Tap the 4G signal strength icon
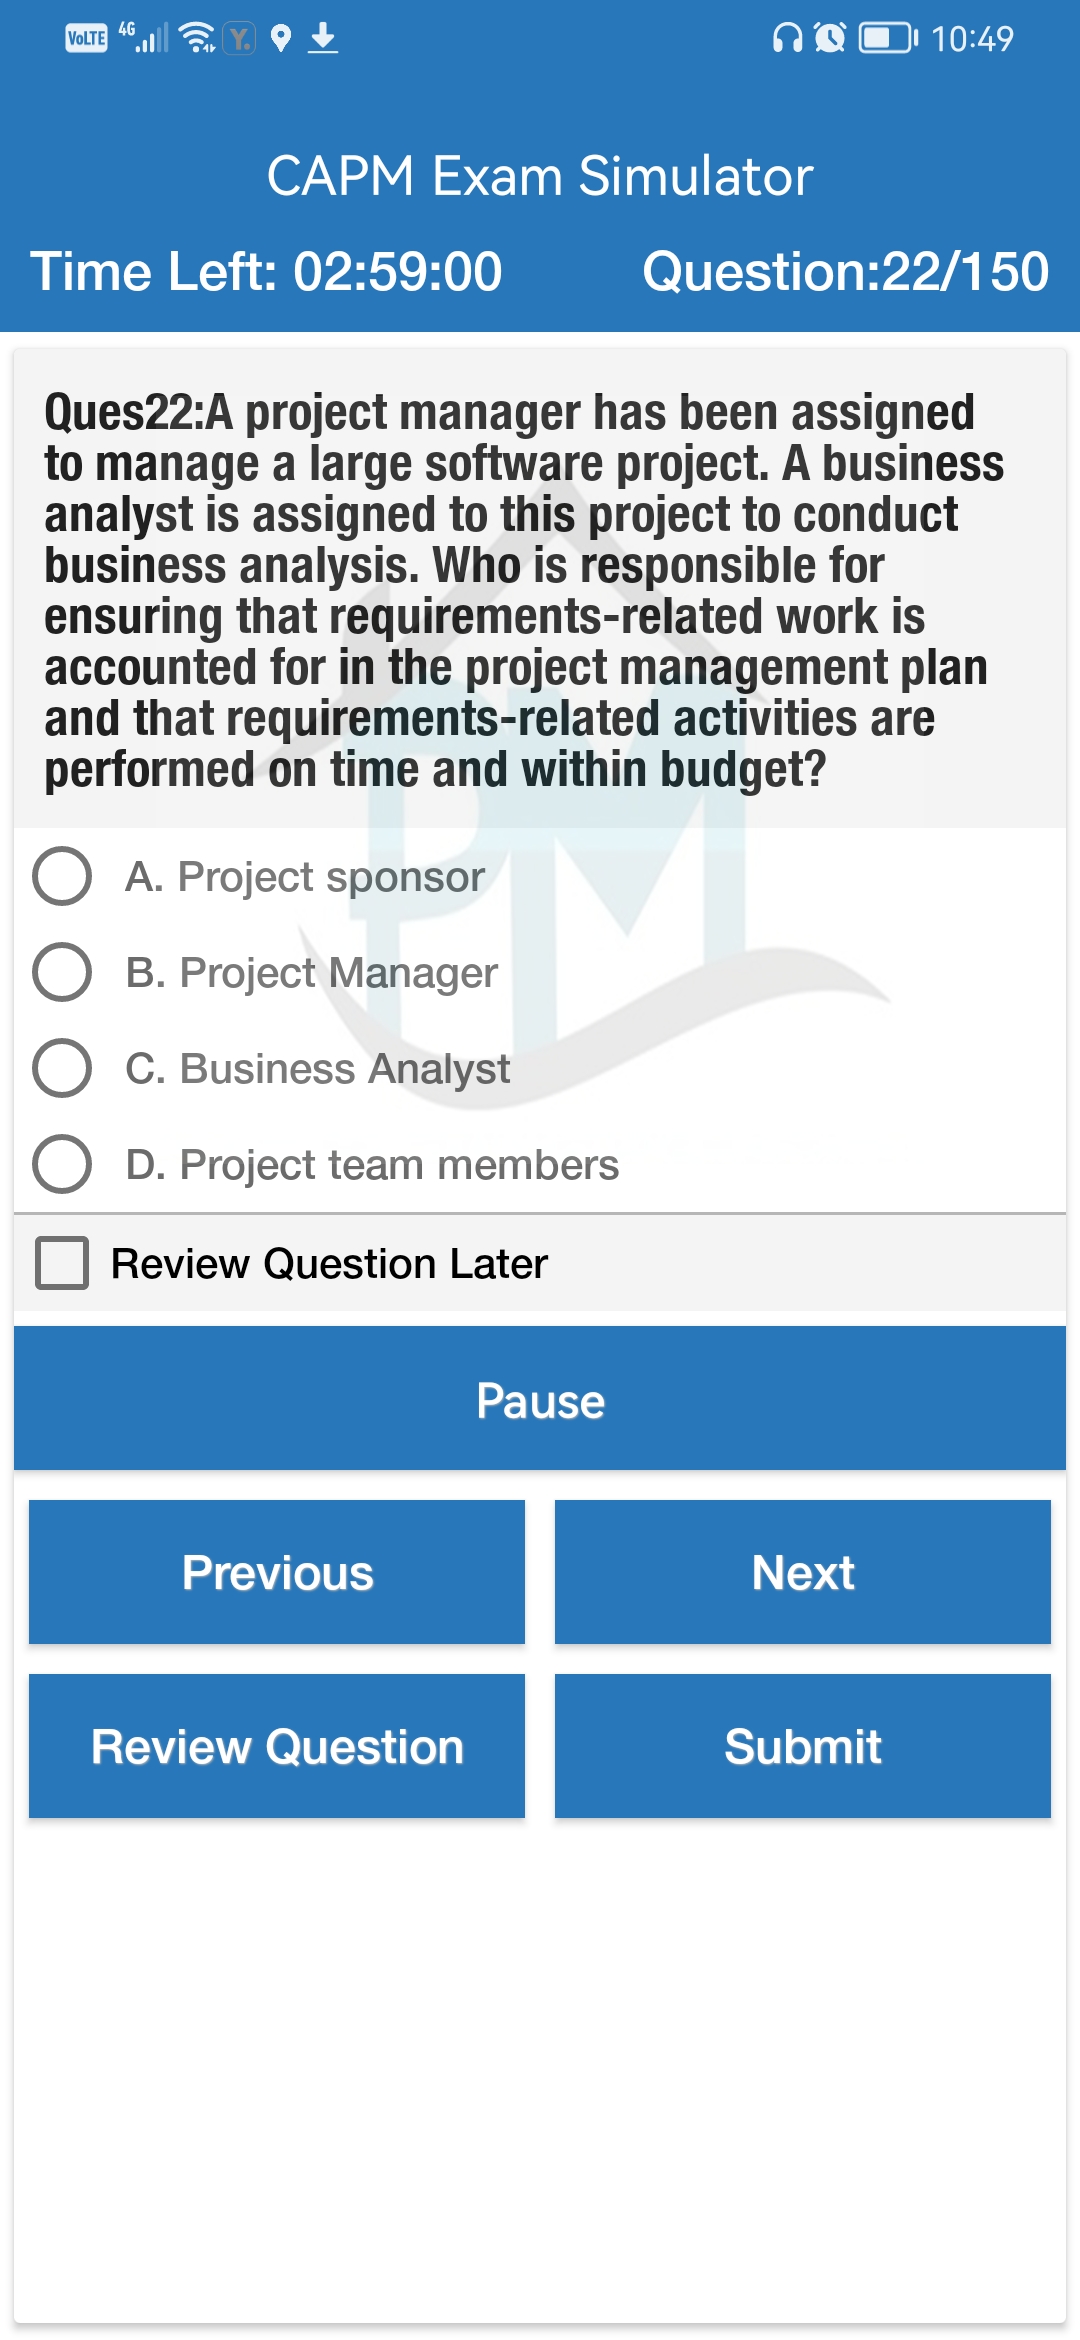Image resolution: width=1080 pixels, height=2340 pixels. click(145, 37)
